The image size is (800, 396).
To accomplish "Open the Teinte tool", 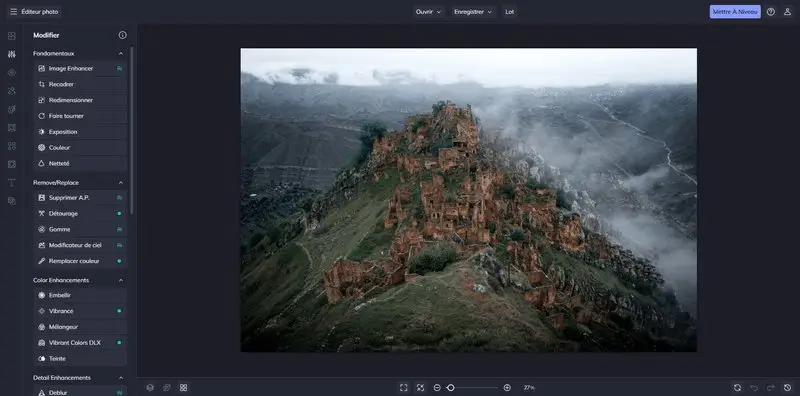I will (x=81, y=358).
